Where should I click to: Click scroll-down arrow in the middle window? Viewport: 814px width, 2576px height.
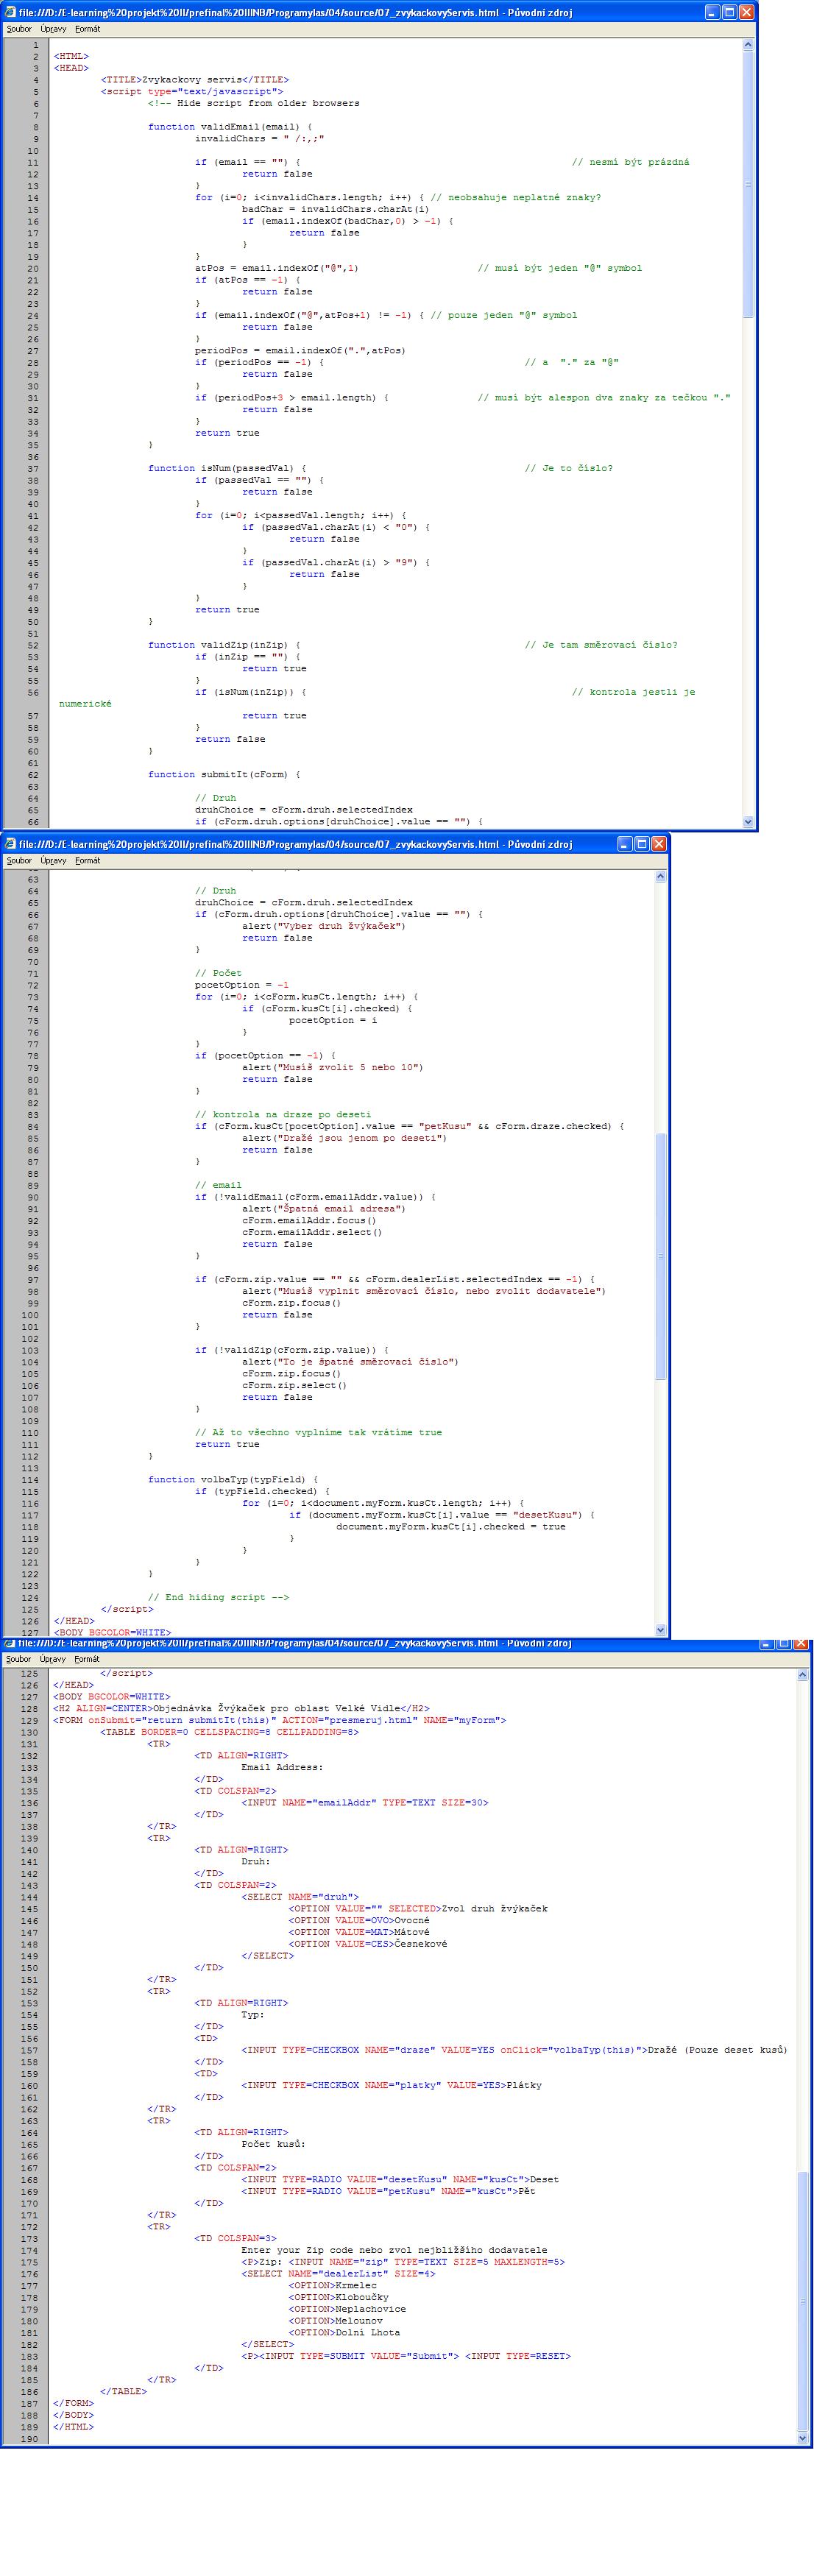point(660,1629)
